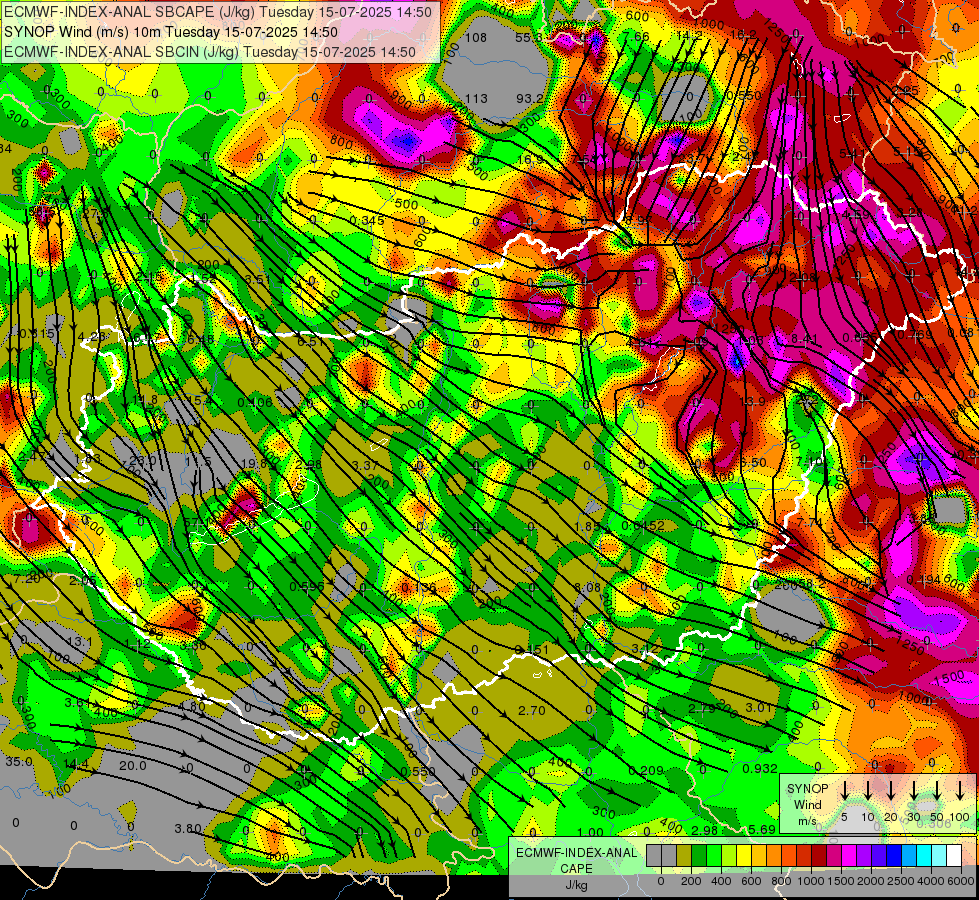Click the station value 3.51
Viewport: 979px width, 900px height.
pyautogui.click(x=257, y=279)
